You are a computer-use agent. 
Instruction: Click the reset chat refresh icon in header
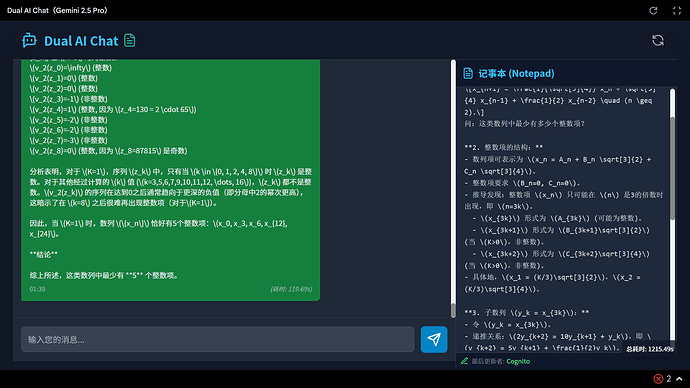657,40
